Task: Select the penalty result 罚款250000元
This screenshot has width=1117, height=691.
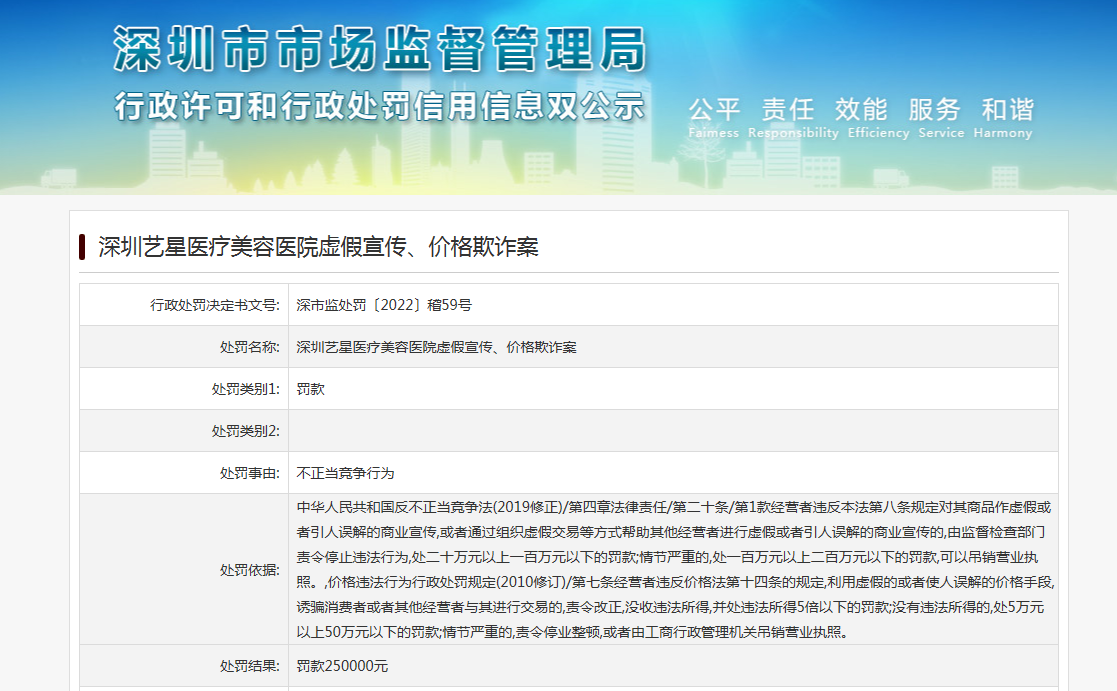Action: [342, 666]
